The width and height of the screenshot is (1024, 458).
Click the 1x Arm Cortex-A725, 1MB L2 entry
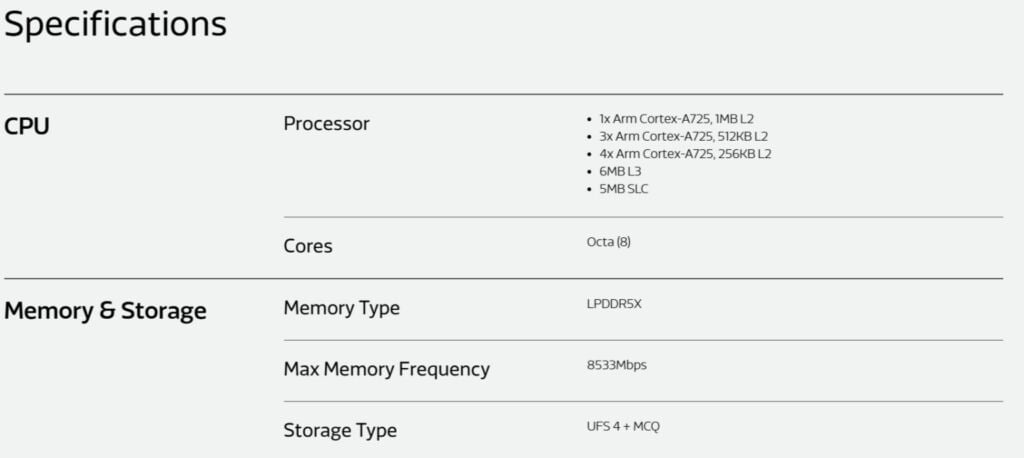pos(677,120)
